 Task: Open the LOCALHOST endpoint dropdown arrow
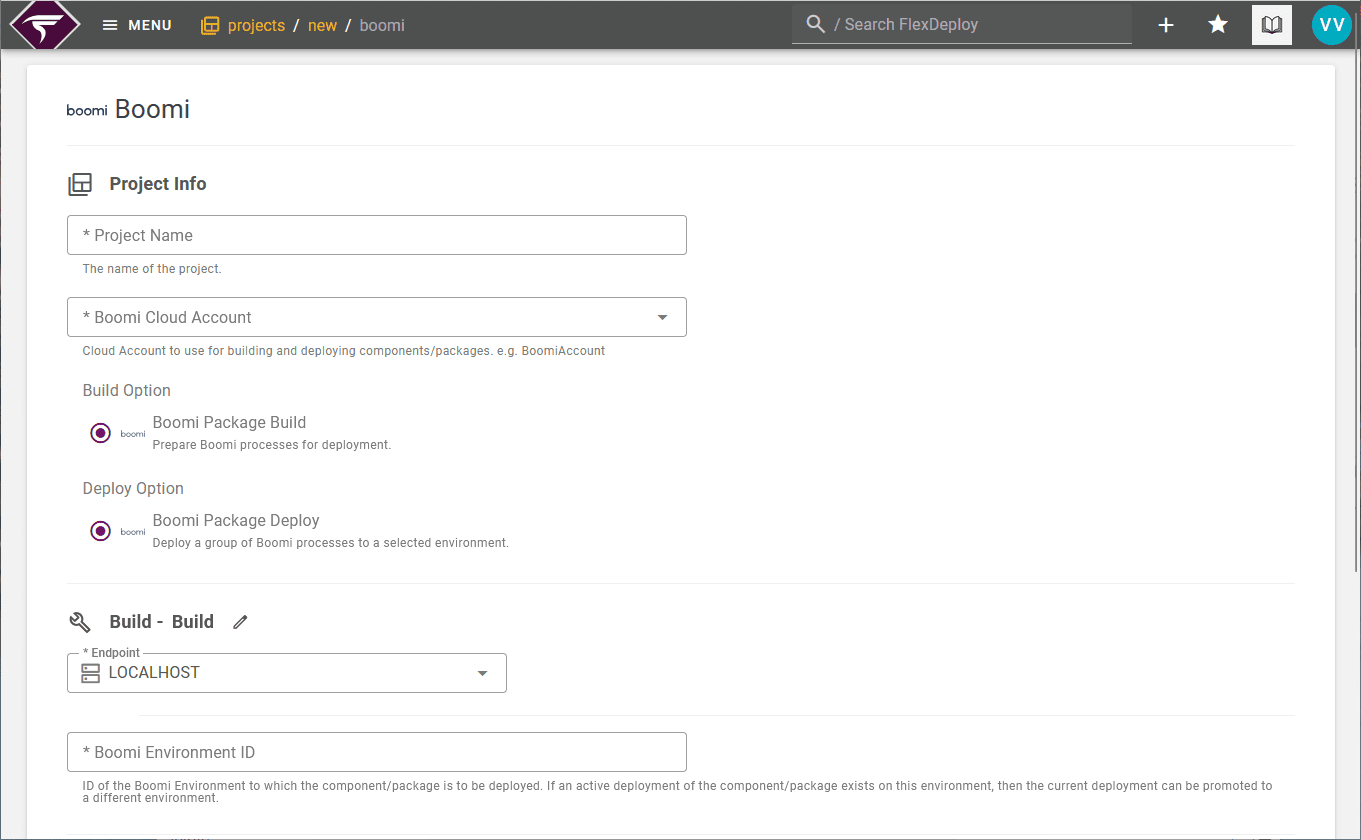[482, 673]
